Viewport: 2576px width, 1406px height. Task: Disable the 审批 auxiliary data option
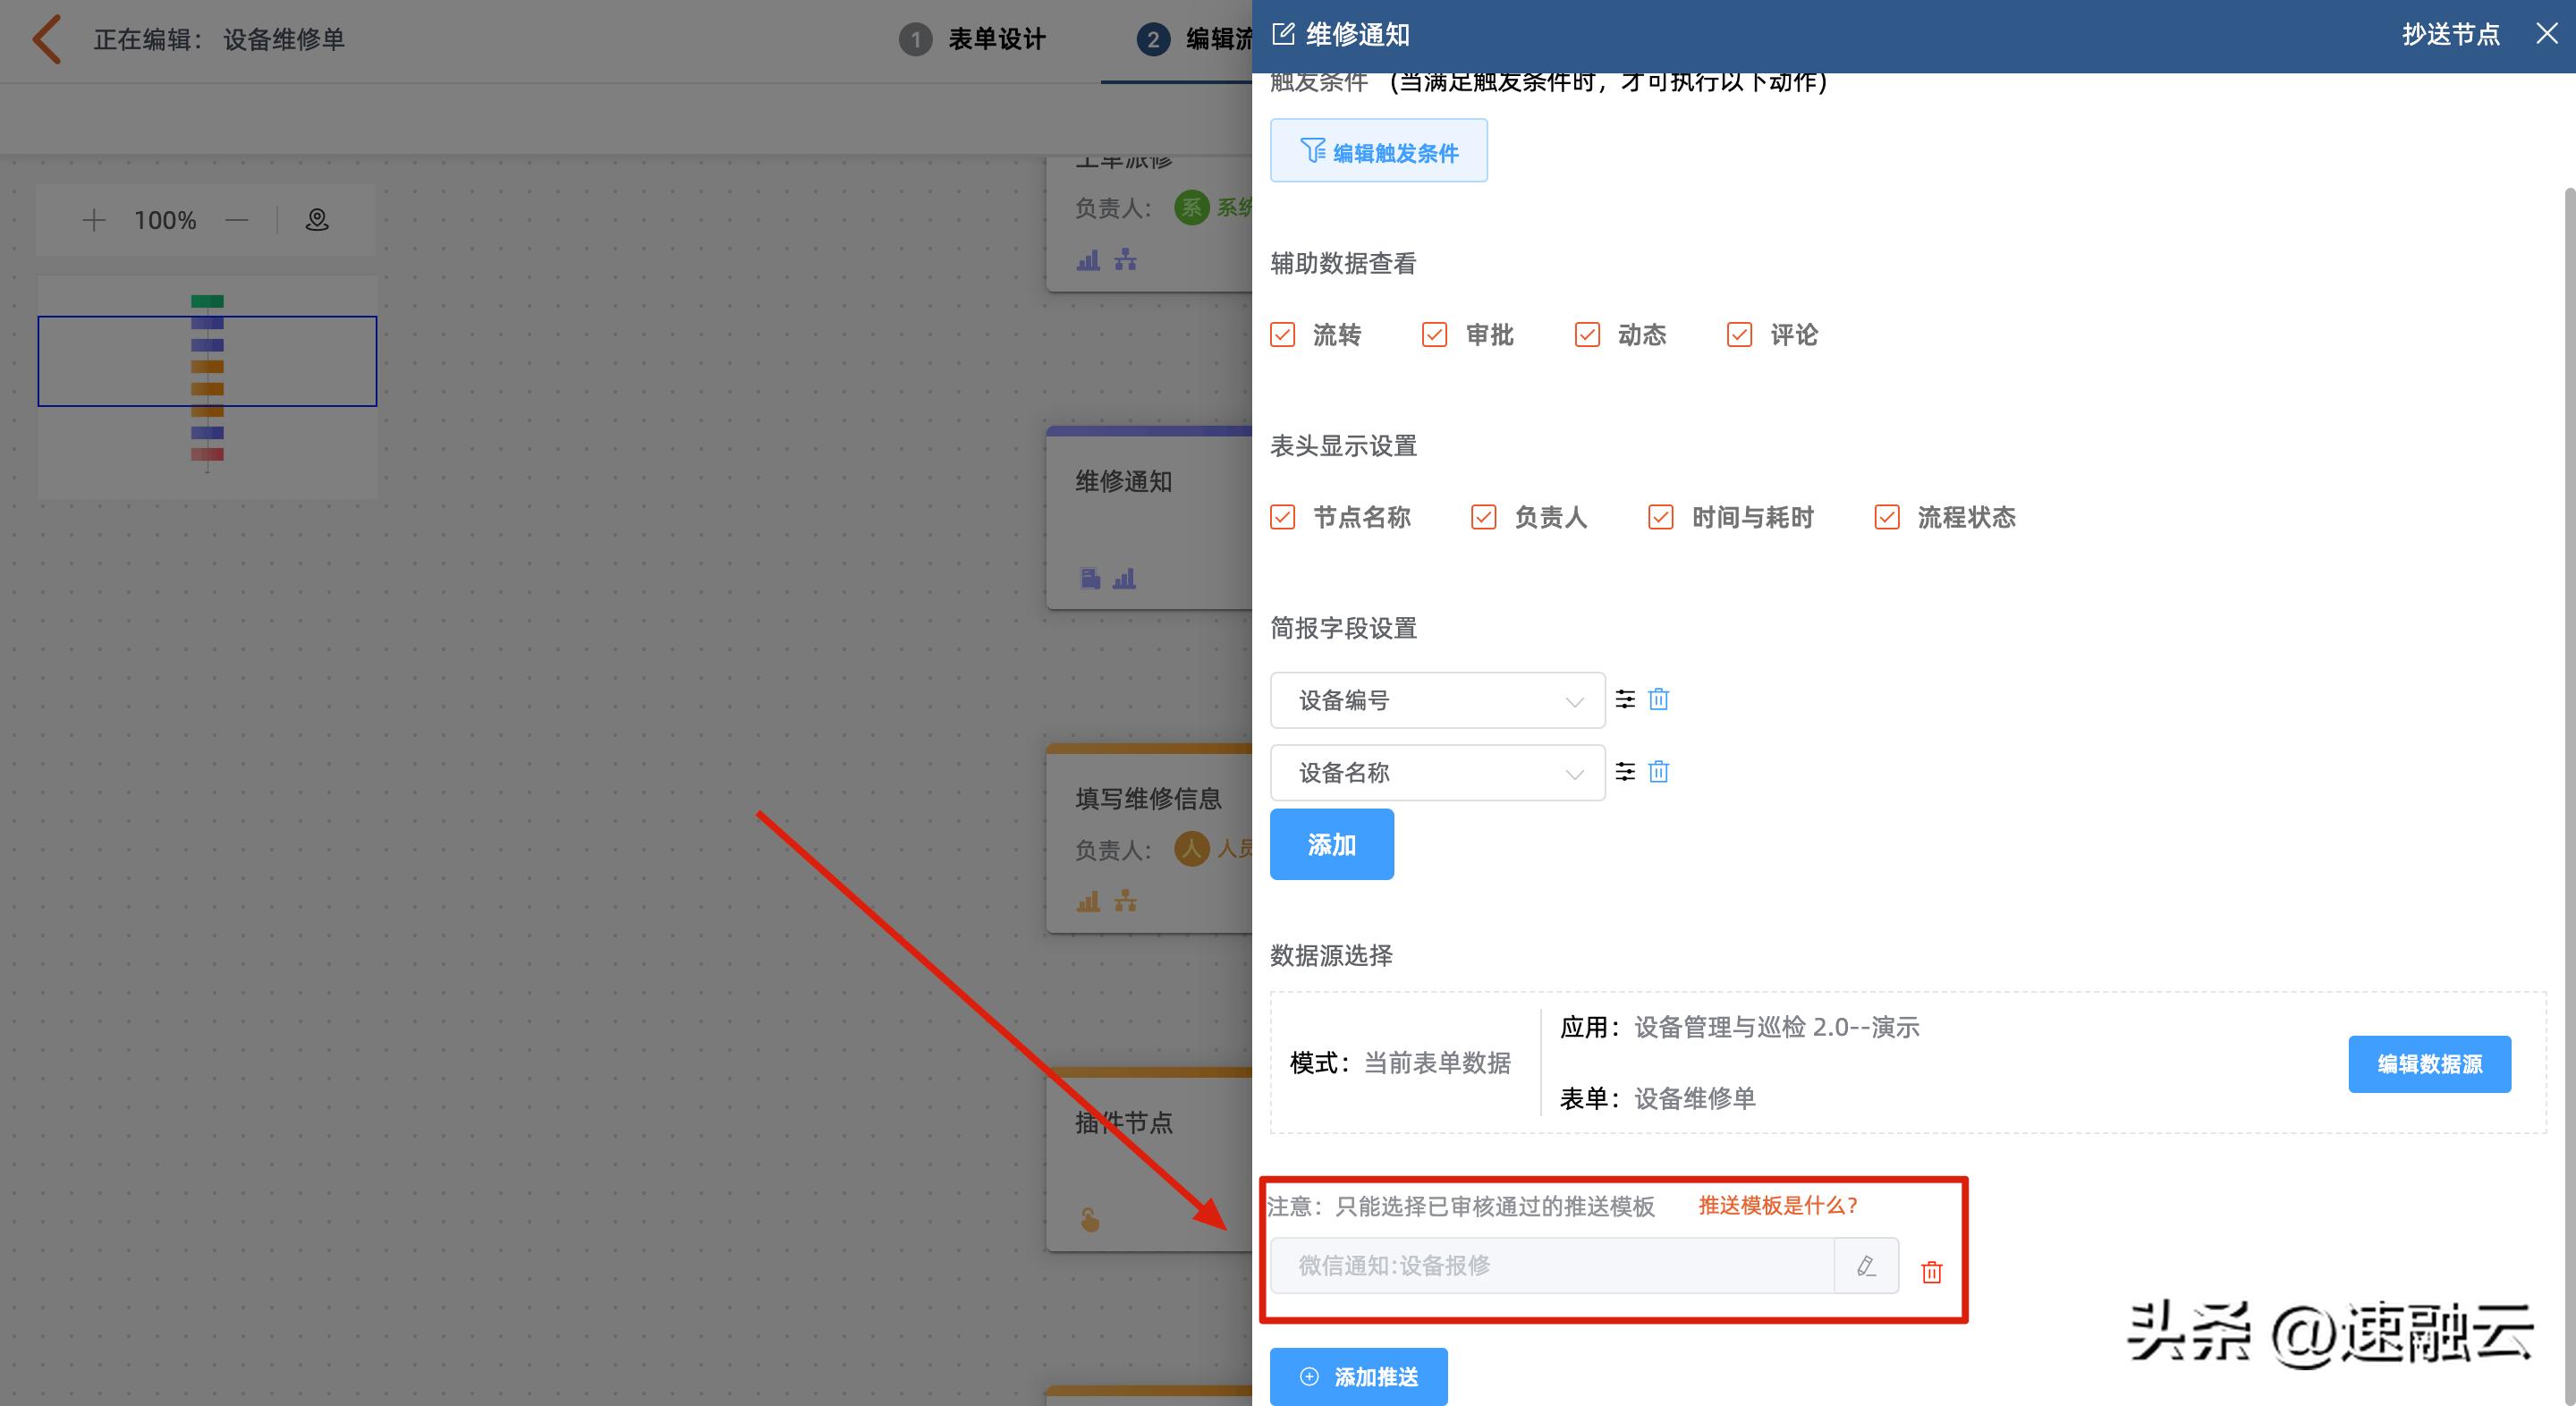coord(1435,334)
